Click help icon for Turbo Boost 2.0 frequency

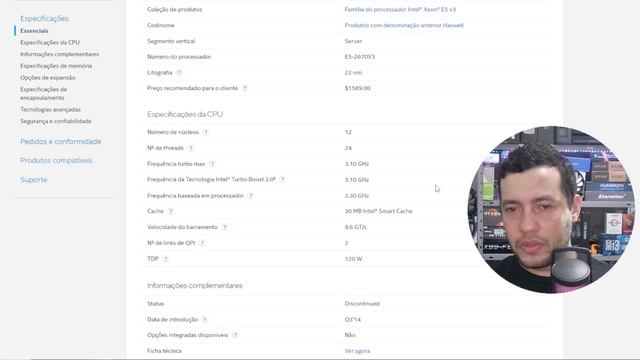[282, 180]
